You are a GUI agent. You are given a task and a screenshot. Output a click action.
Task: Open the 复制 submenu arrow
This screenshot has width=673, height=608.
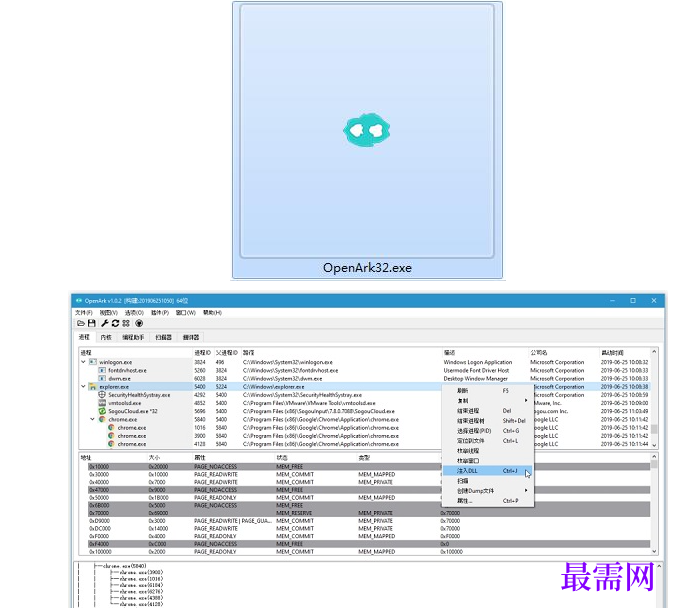pyautogui.click(x=526, y=400)
